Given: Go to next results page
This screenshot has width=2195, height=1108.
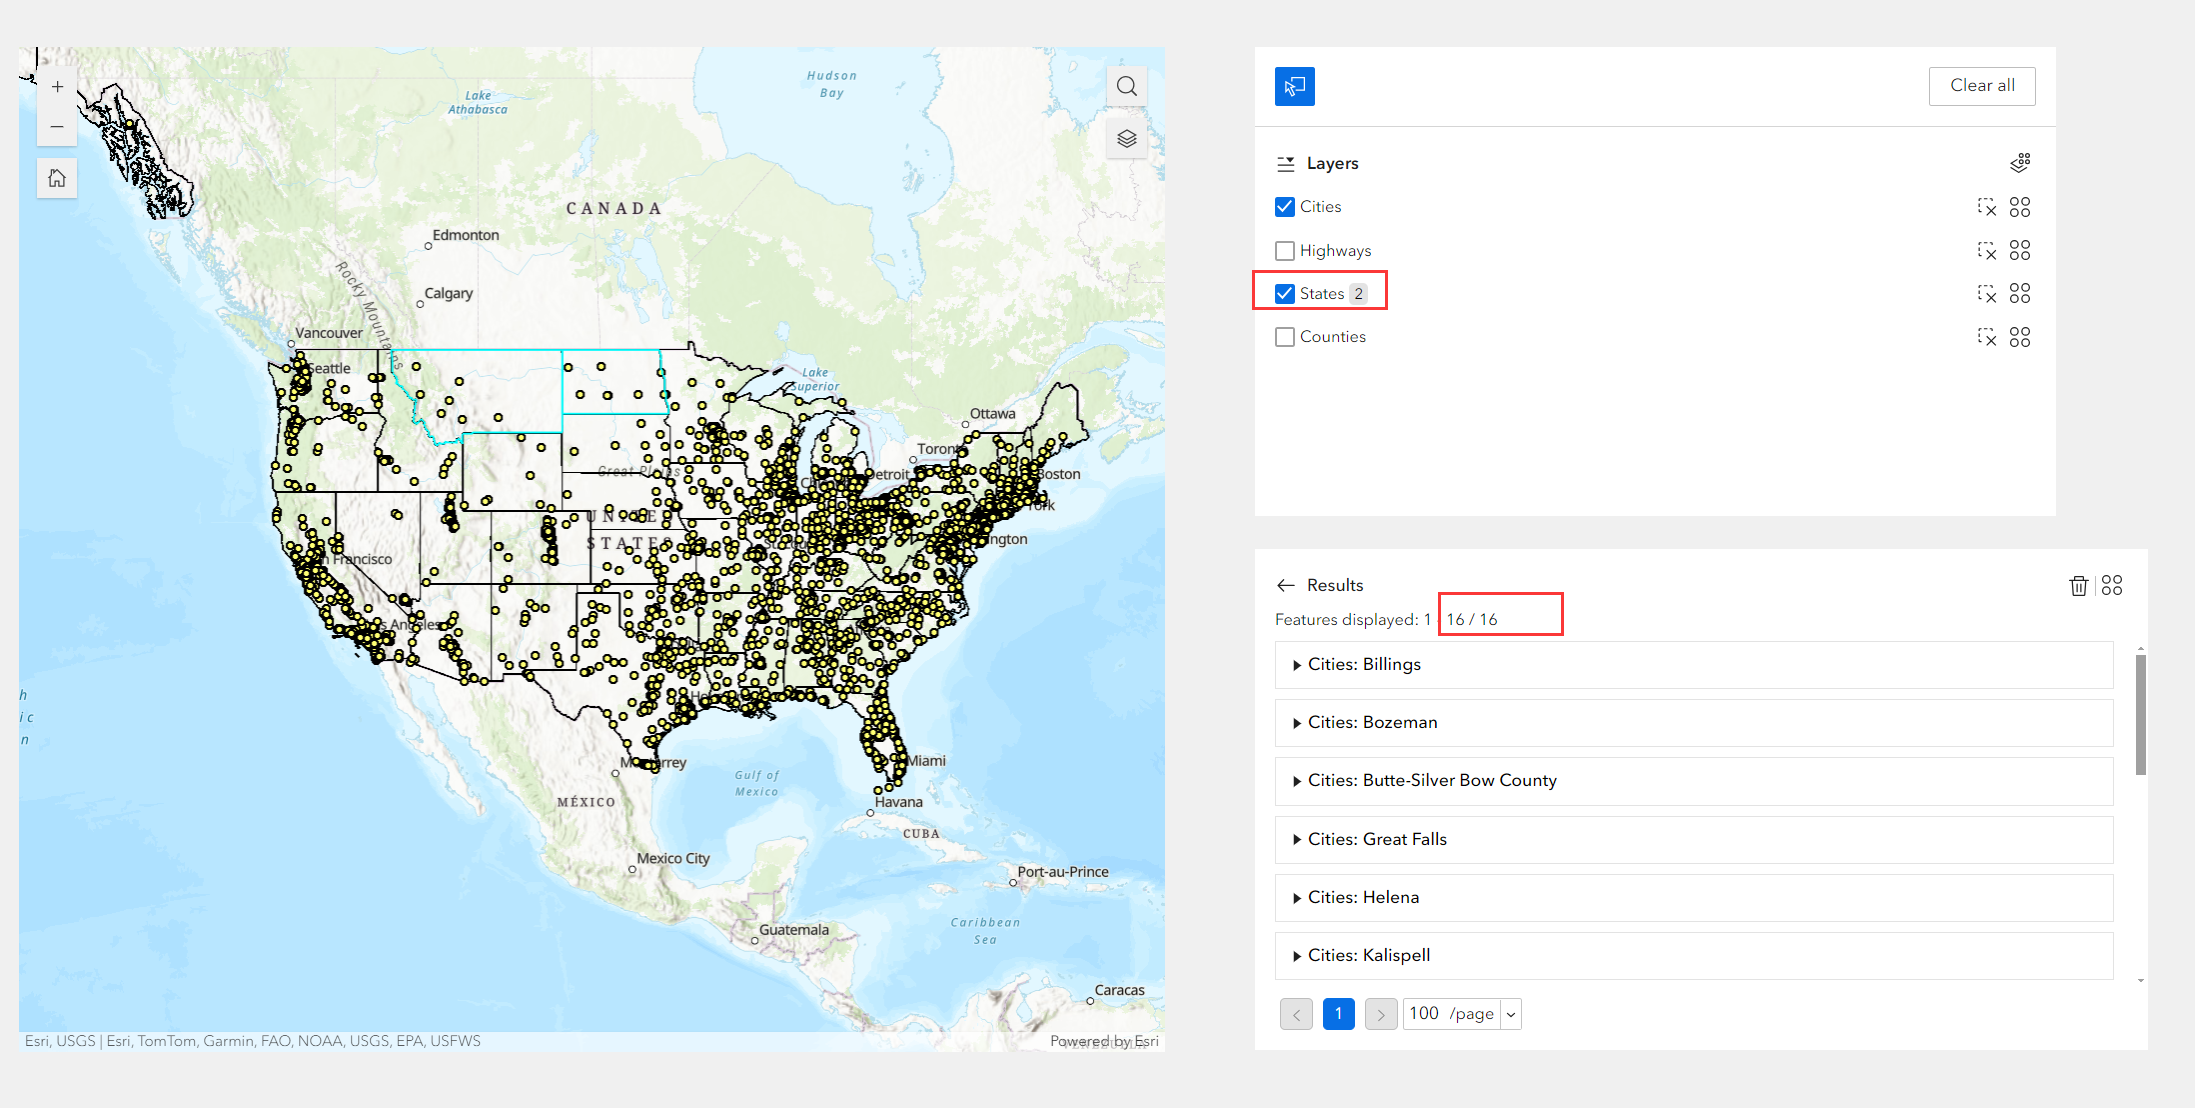Looking at the screenshot, I should (x=1381, y=1013).
